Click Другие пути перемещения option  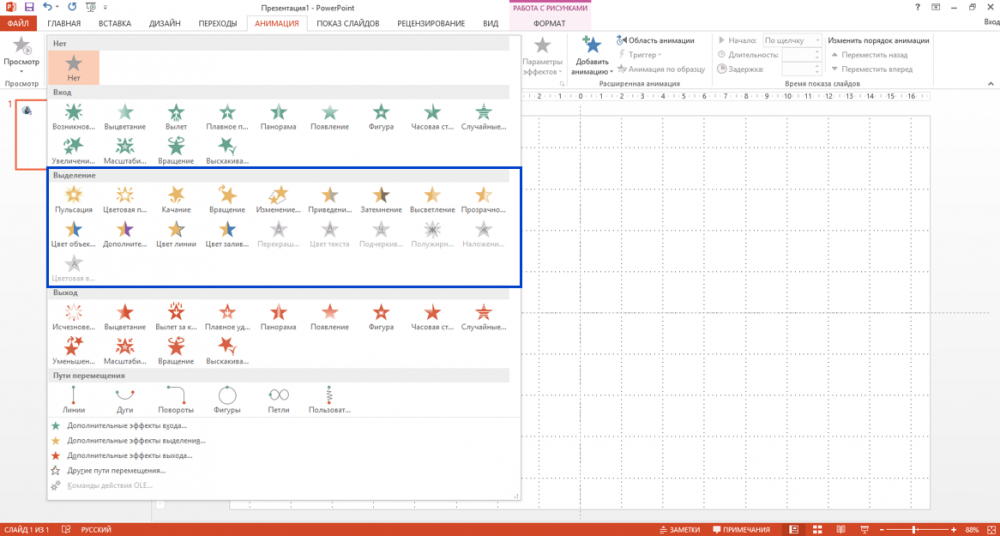point(116,470)
